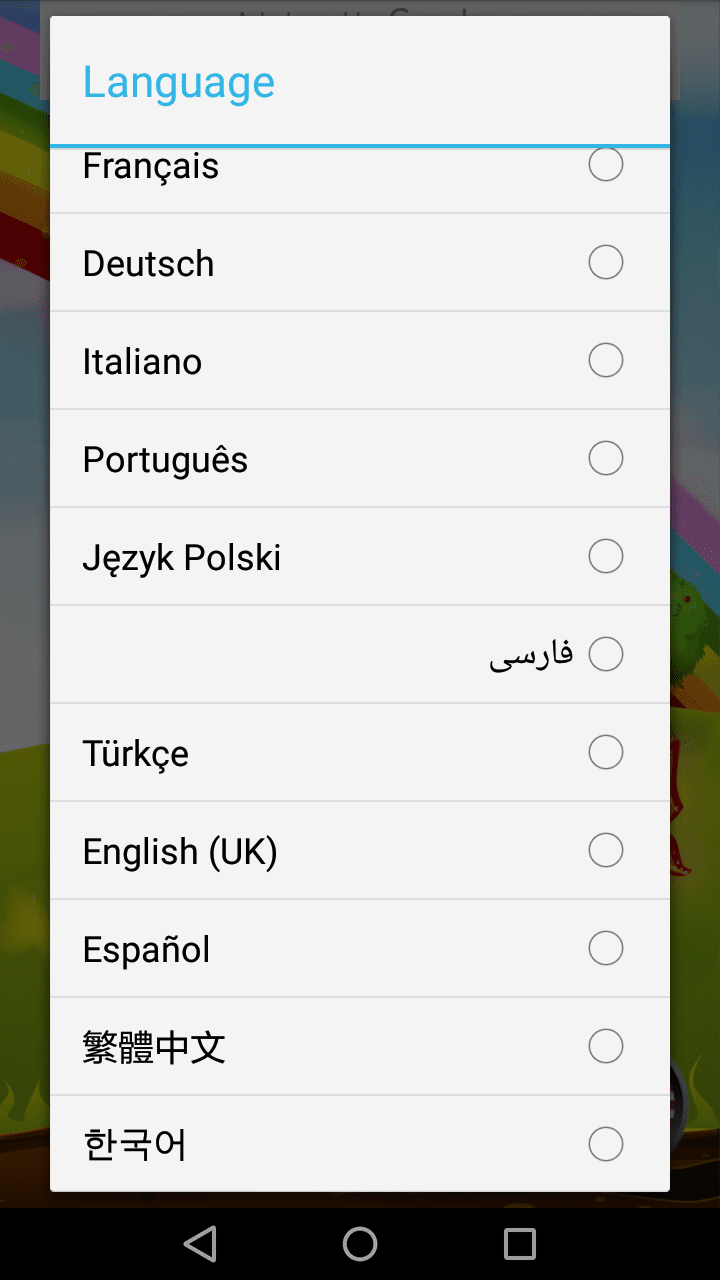Image resolution: width=720 pixels, height=1280 pixels.
Task: Tap the Italiano language entry
Action: [x=142, y=362]
